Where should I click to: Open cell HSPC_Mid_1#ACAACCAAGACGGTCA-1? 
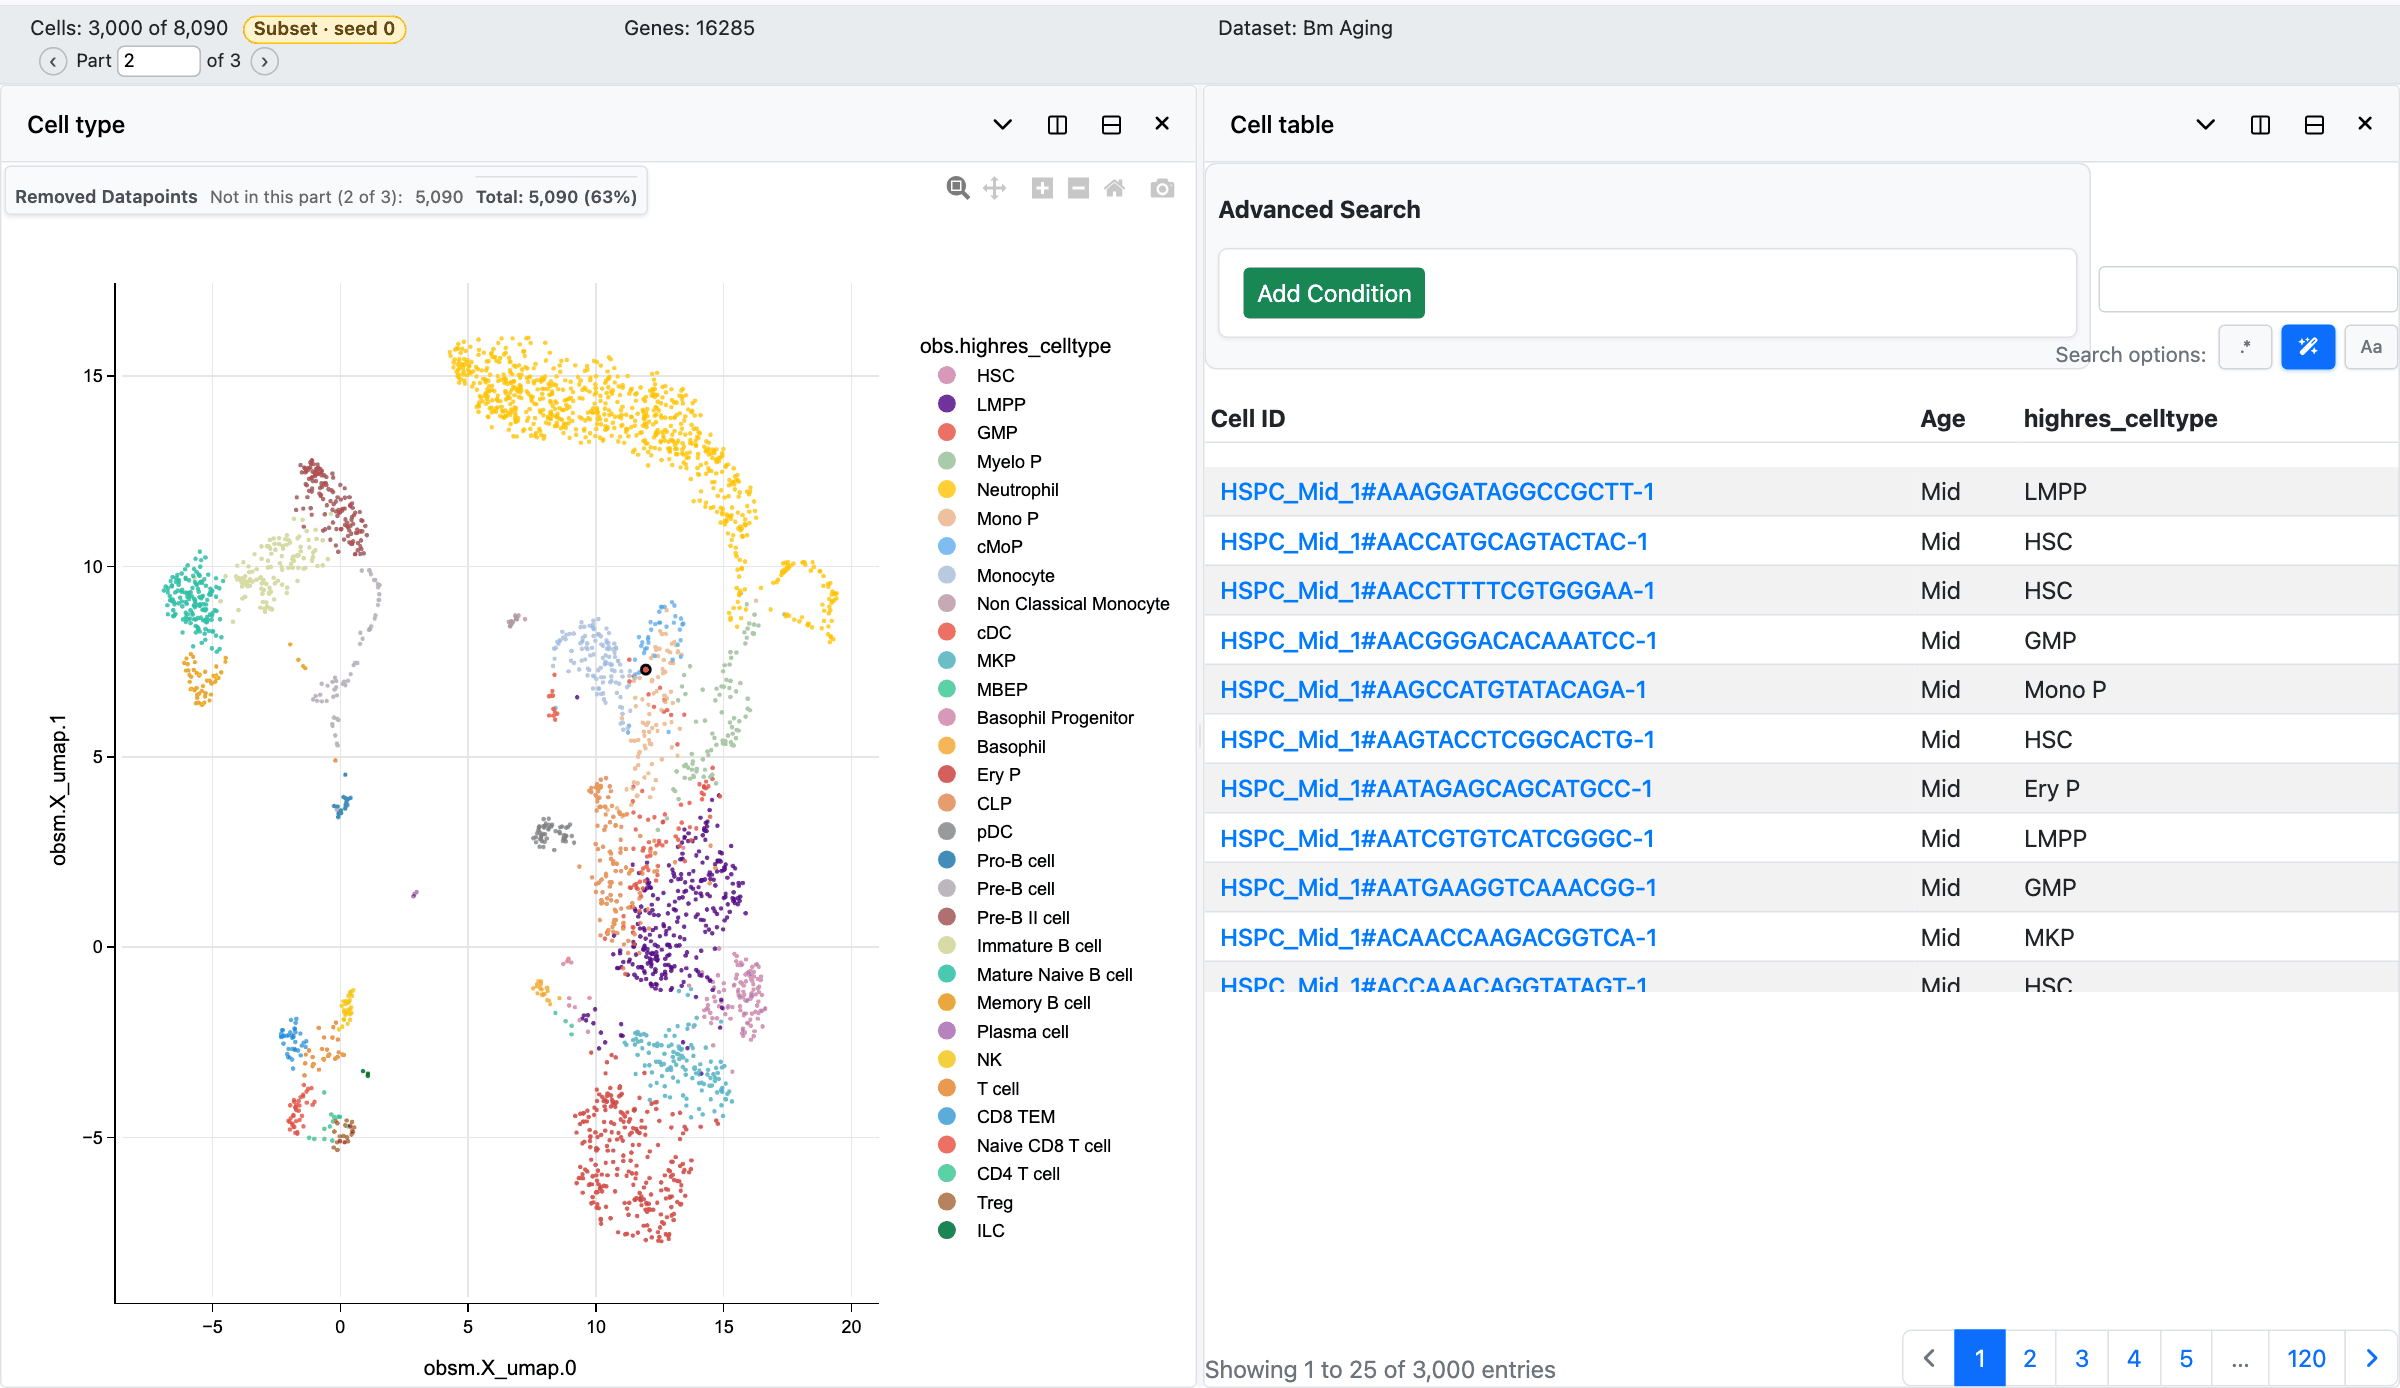click(1438, 938)
